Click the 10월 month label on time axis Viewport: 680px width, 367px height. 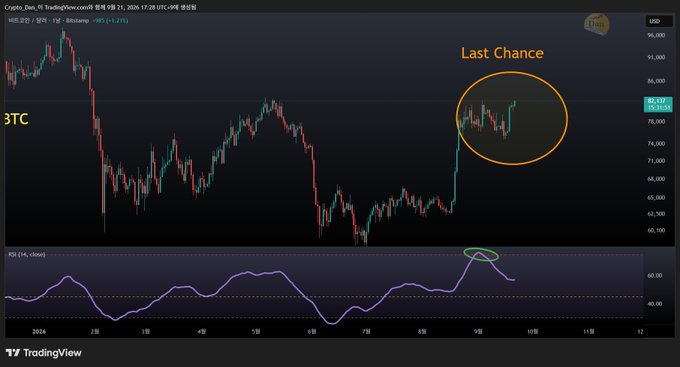[x=533, y=331]
